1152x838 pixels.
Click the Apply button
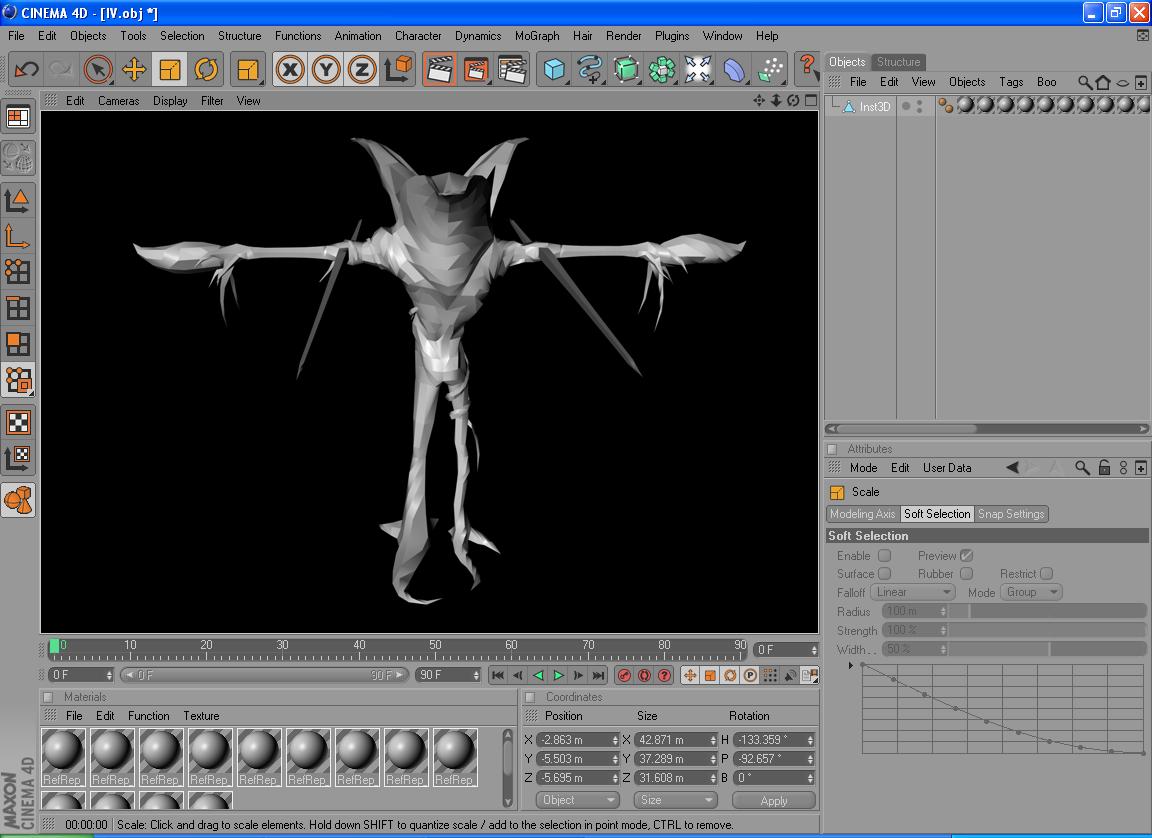click(x=773, y=800)
